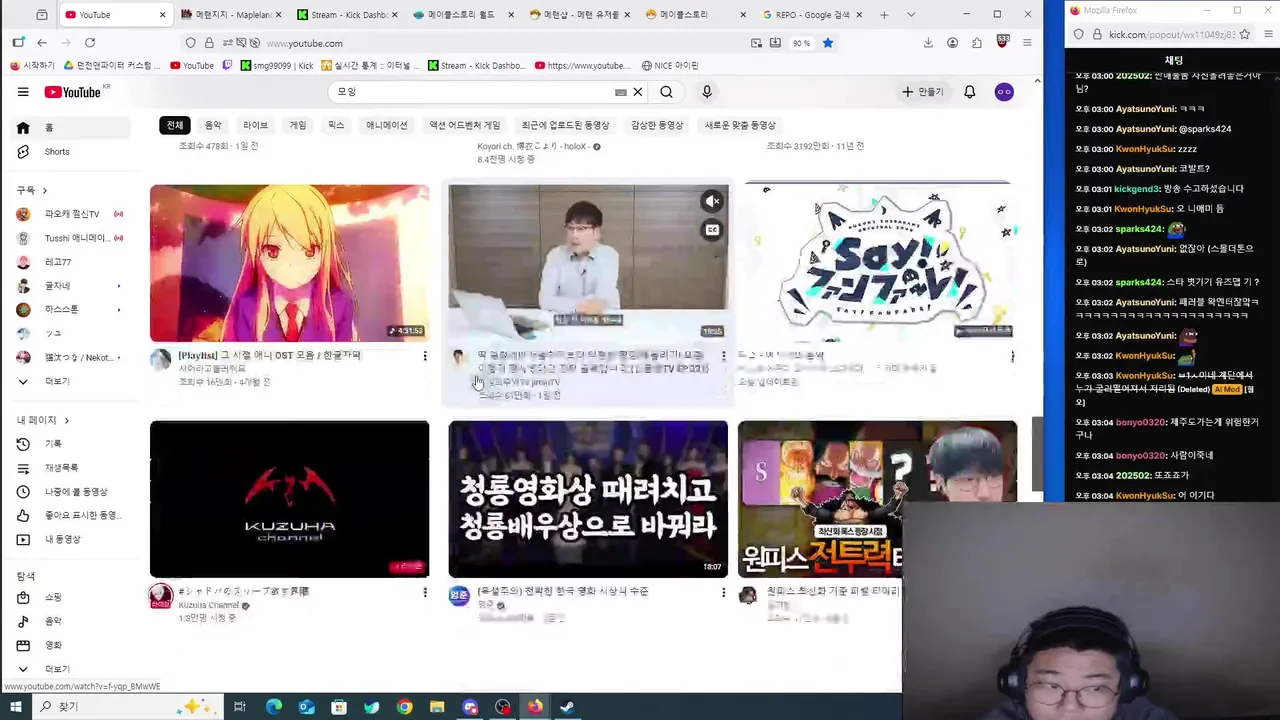
Task: Open the 레고77 subscription channel
Action: point(70,262)
